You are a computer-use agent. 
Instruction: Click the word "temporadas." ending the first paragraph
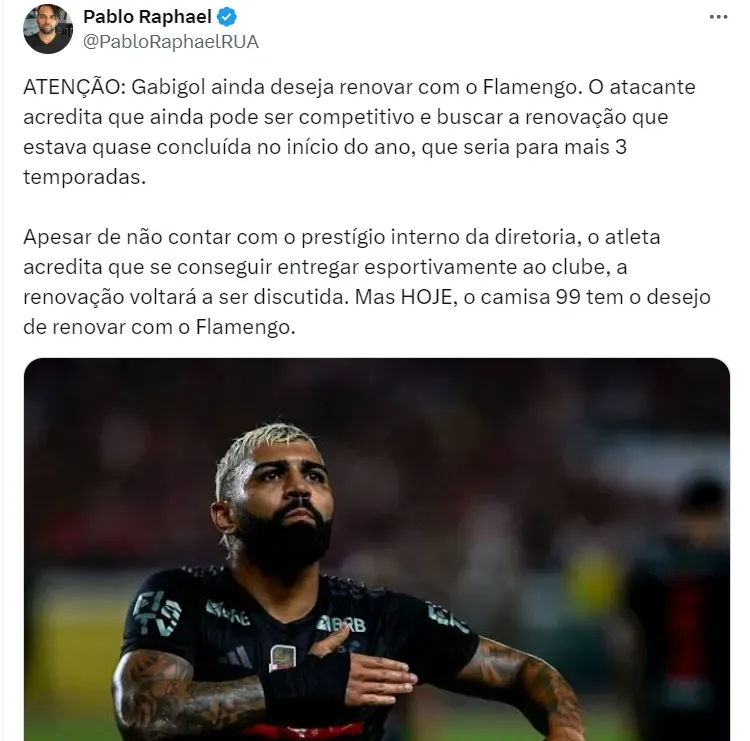pyautogui.click(x=85, y=177)
